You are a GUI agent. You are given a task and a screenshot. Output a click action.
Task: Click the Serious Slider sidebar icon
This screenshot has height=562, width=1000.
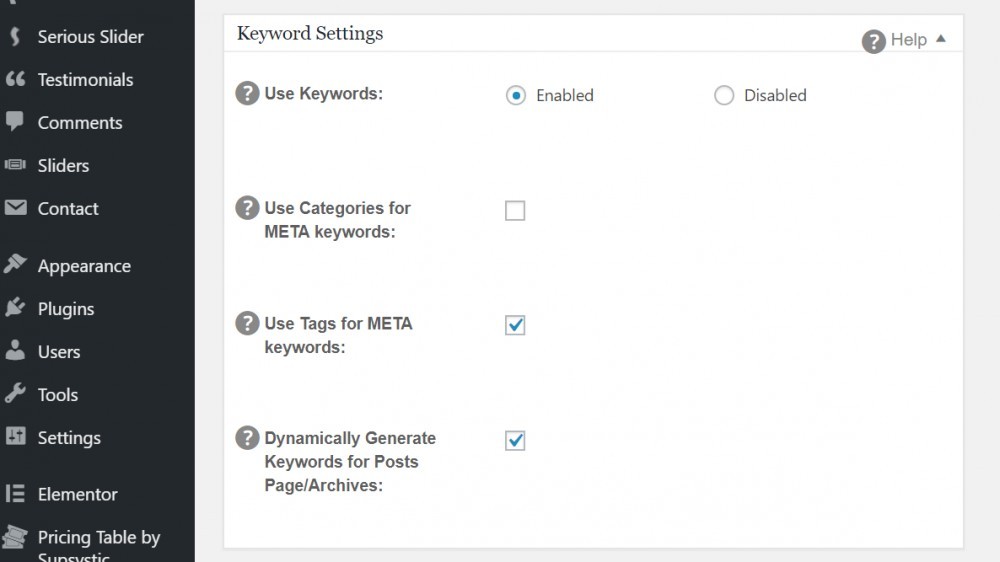(15, 36)
